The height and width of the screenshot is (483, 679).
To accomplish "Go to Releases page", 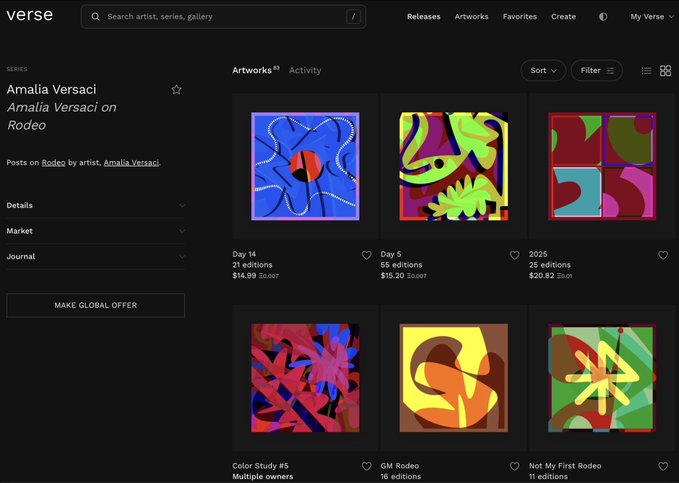I will pos(424,17).
